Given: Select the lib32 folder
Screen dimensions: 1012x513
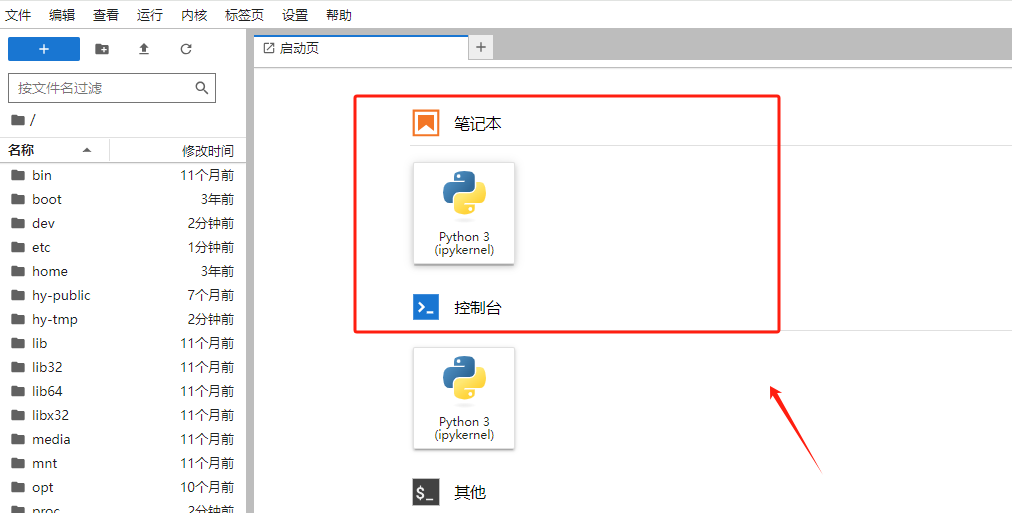Looking at the screenshot, I should pyautogui.click(x=123, y=367).
